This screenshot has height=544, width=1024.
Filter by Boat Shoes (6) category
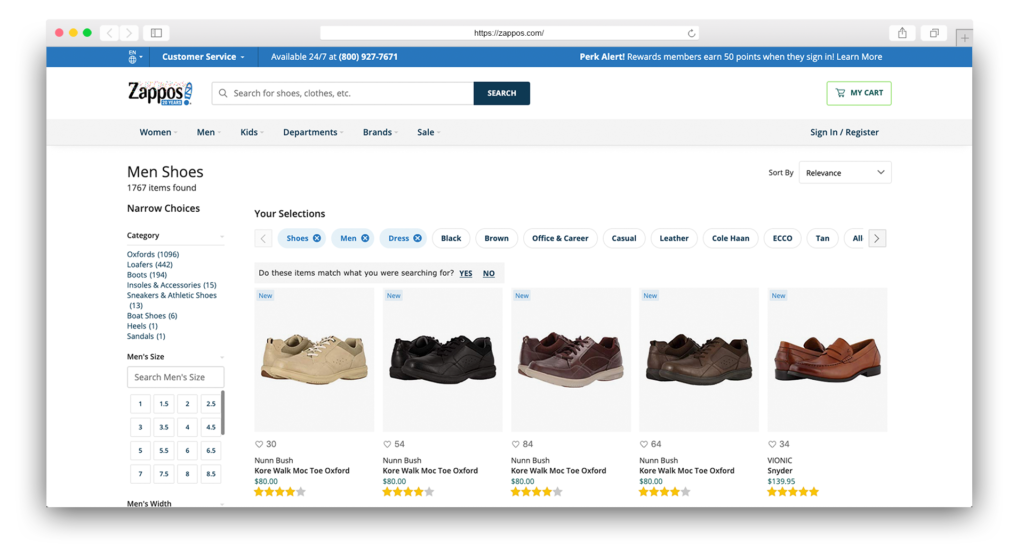pos(152,316)
